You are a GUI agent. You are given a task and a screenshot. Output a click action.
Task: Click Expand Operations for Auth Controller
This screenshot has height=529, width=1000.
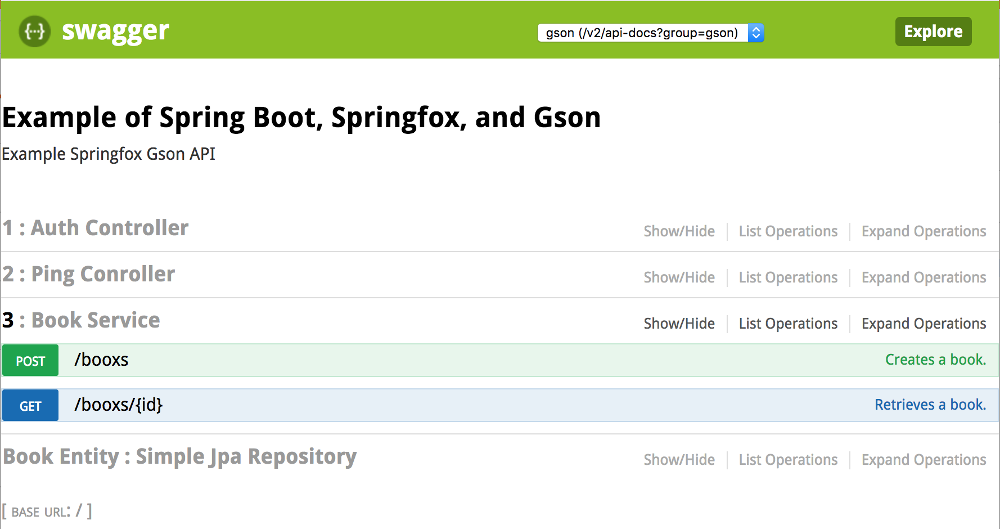924,231
